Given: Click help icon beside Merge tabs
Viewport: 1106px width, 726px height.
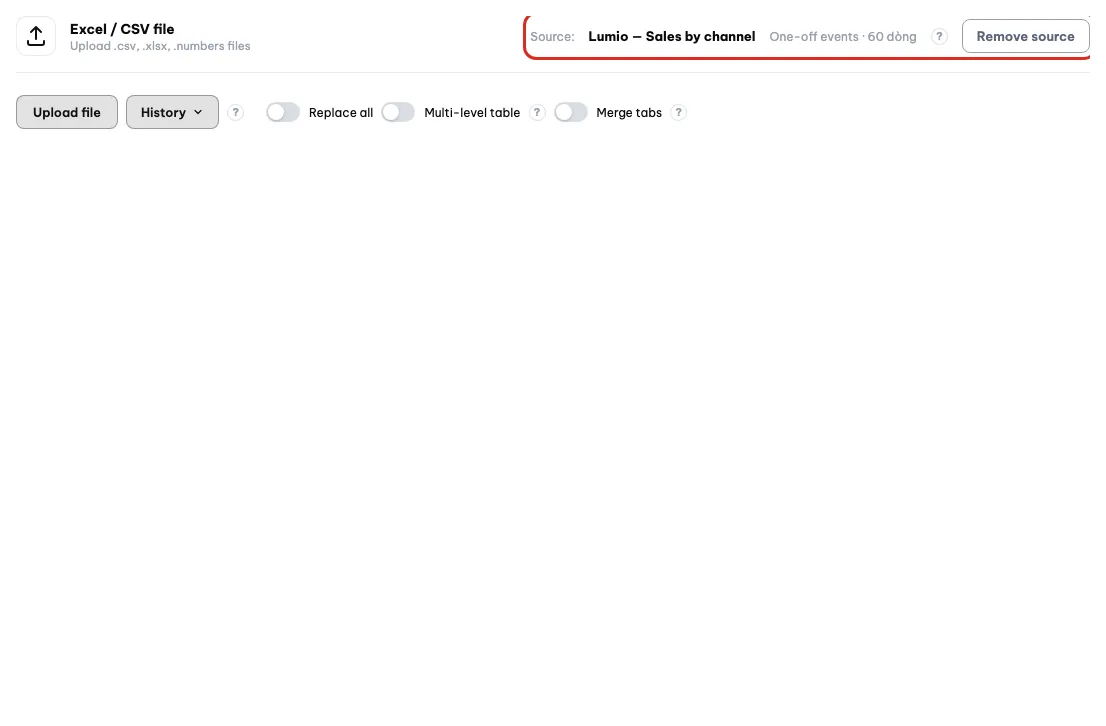Looking at the screenshot, I should click(x=678, y=113).
